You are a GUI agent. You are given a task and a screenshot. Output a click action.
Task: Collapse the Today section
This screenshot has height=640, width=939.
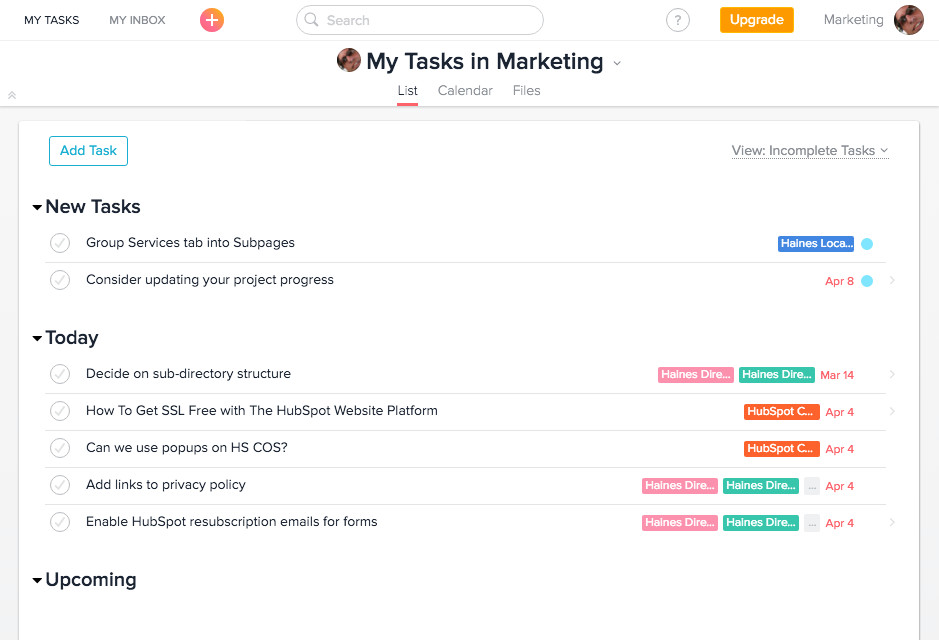pyautogui.click(x=37, y=339)
